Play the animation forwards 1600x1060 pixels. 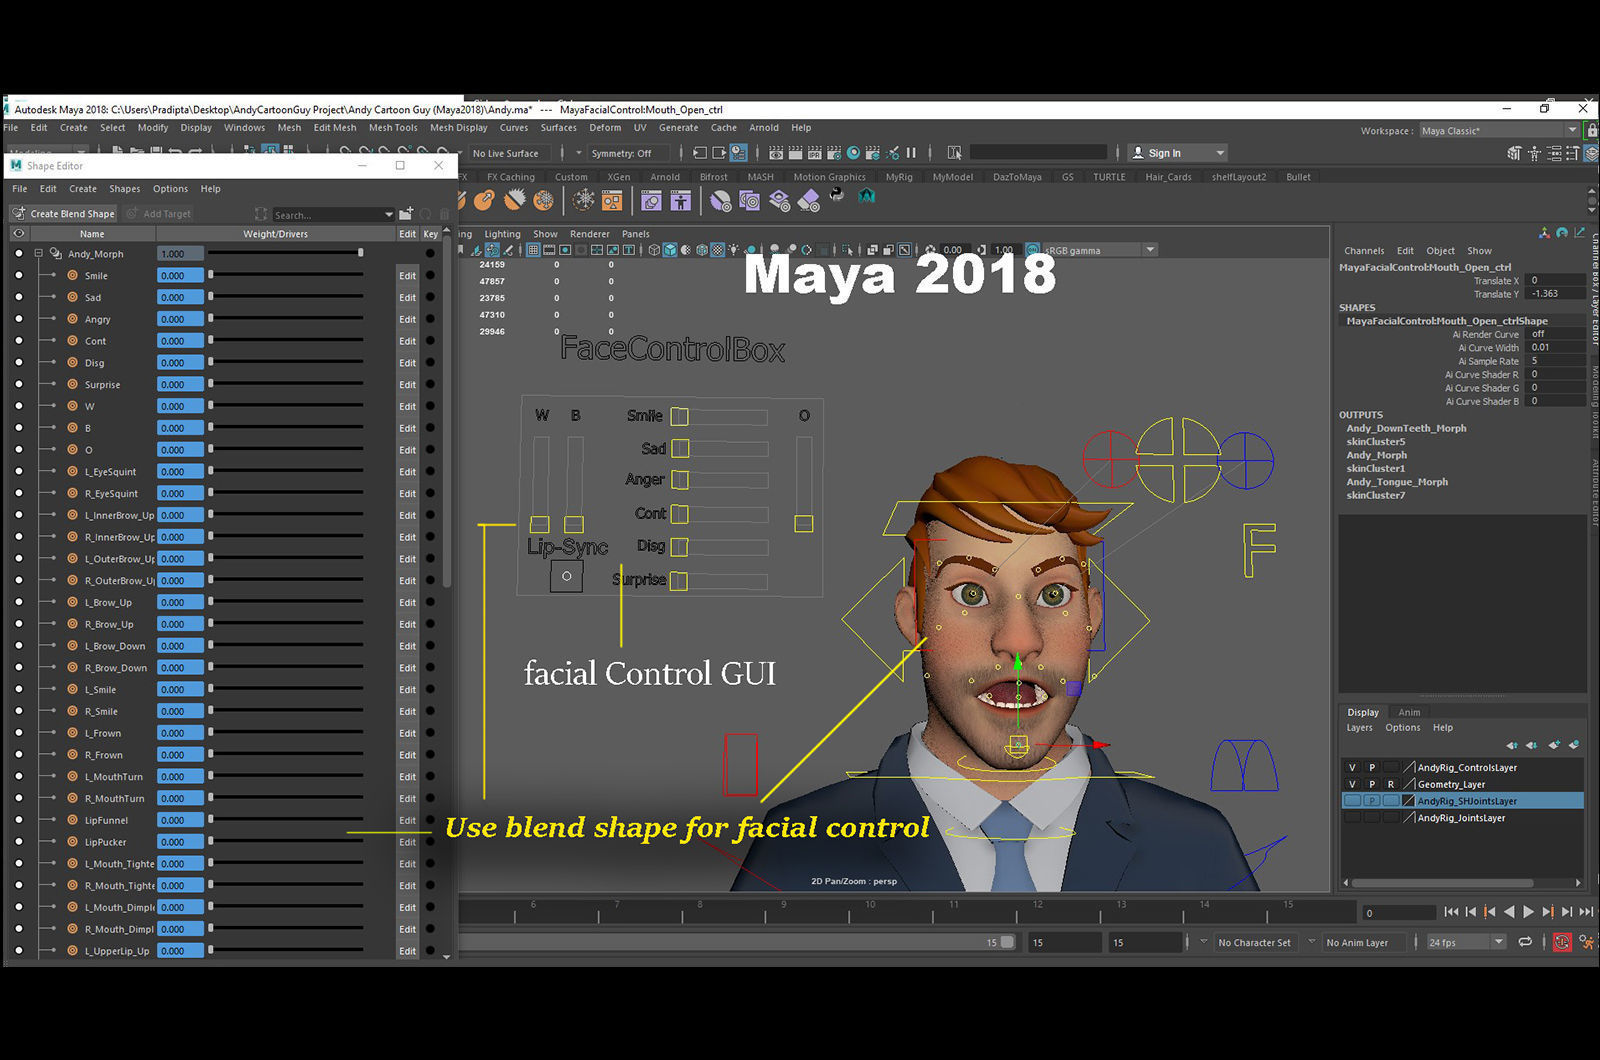[x=1528, y=911]
